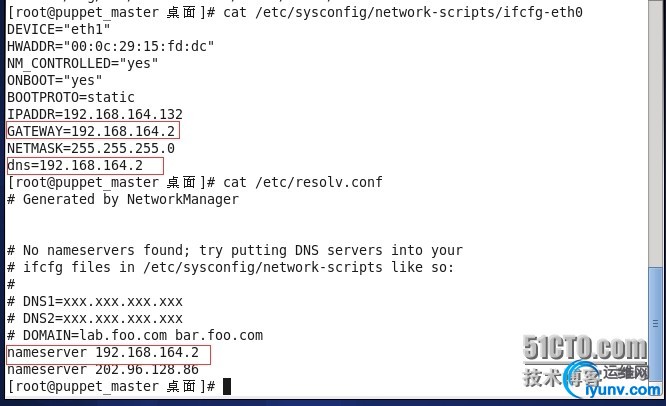Click the nameserver 202.96.128.86 line
Screen dimensions: 666x406
(x=103, y=369)
